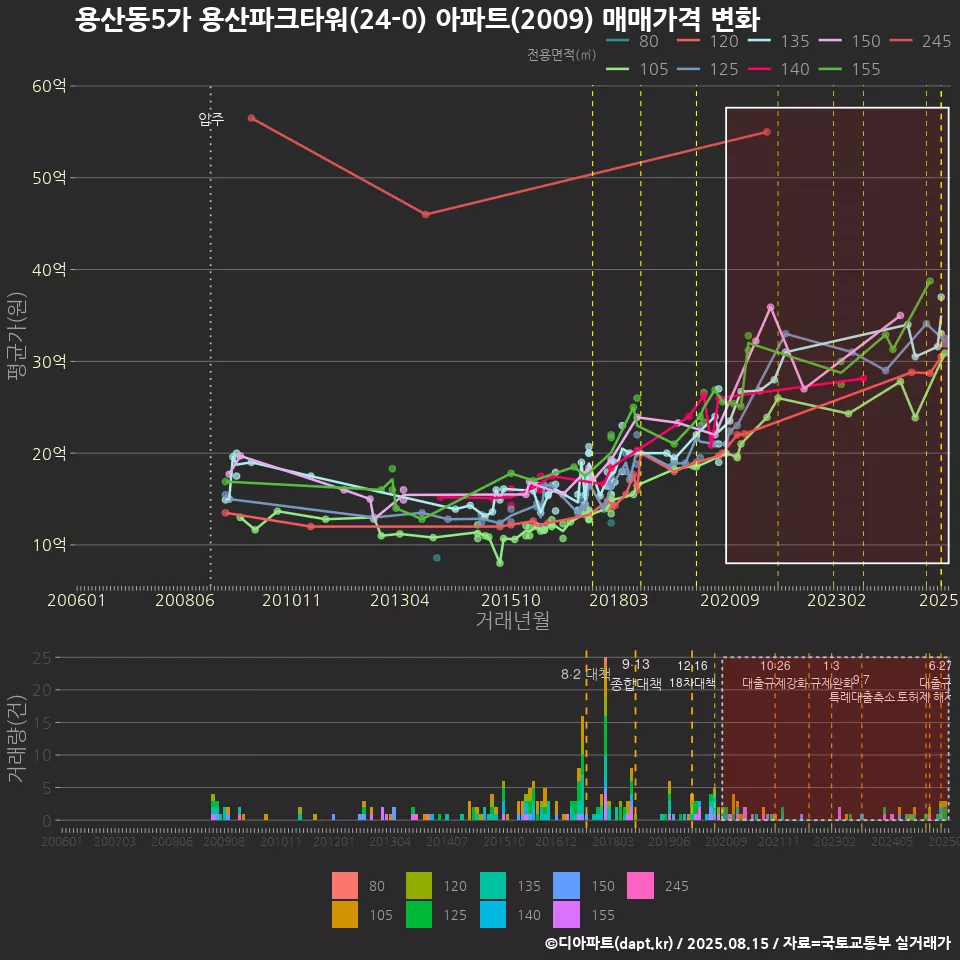Click the blue 150 swatch in bottom legend
This screenshot has height=960, width=960.
click(x=566, y=885)
